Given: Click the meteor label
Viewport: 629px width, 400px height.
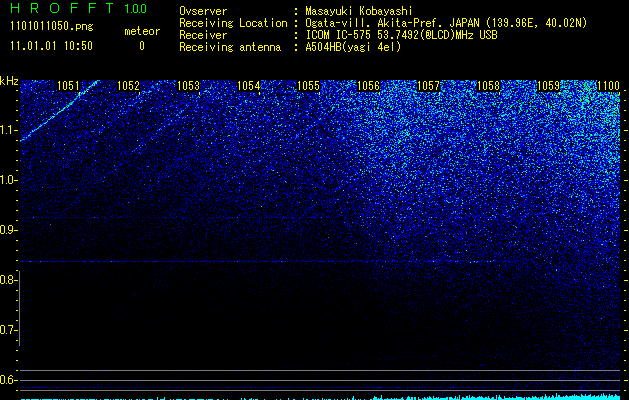Looking at the screenshot, I should click(x=142, y=31).
